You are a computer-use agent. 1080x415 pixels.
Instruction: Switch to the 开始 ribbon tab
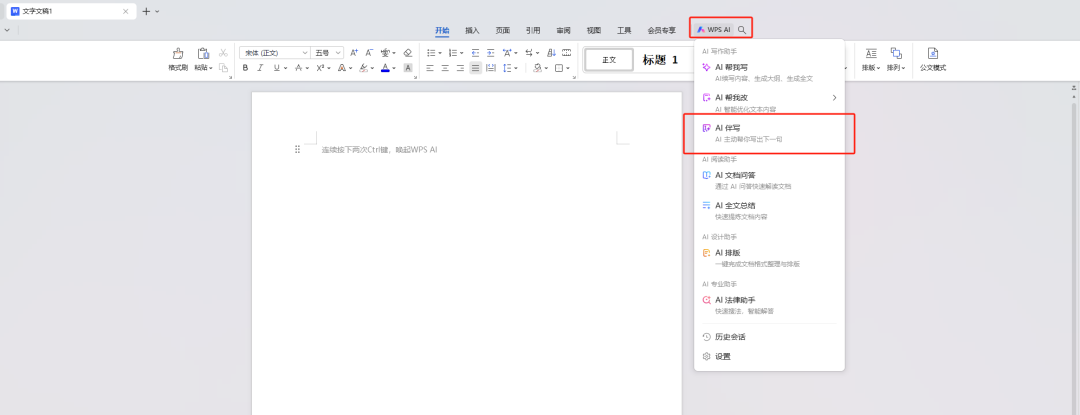click(x=442, y=30)
